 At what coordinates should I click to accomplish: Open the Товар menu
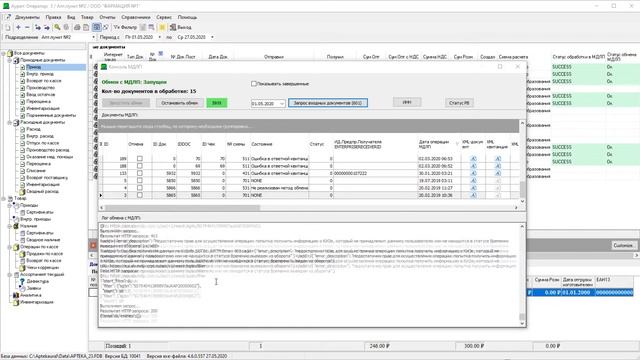87,17
